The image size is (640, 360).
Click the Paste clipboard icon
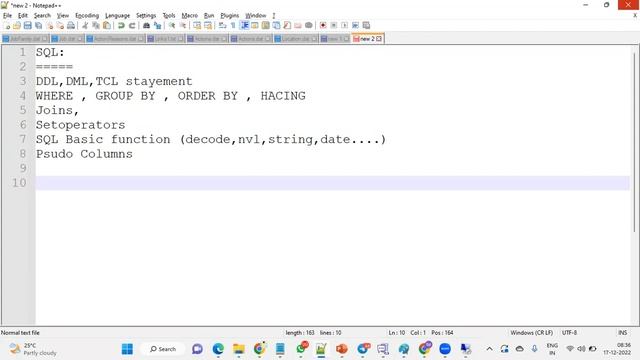[107, 26]
